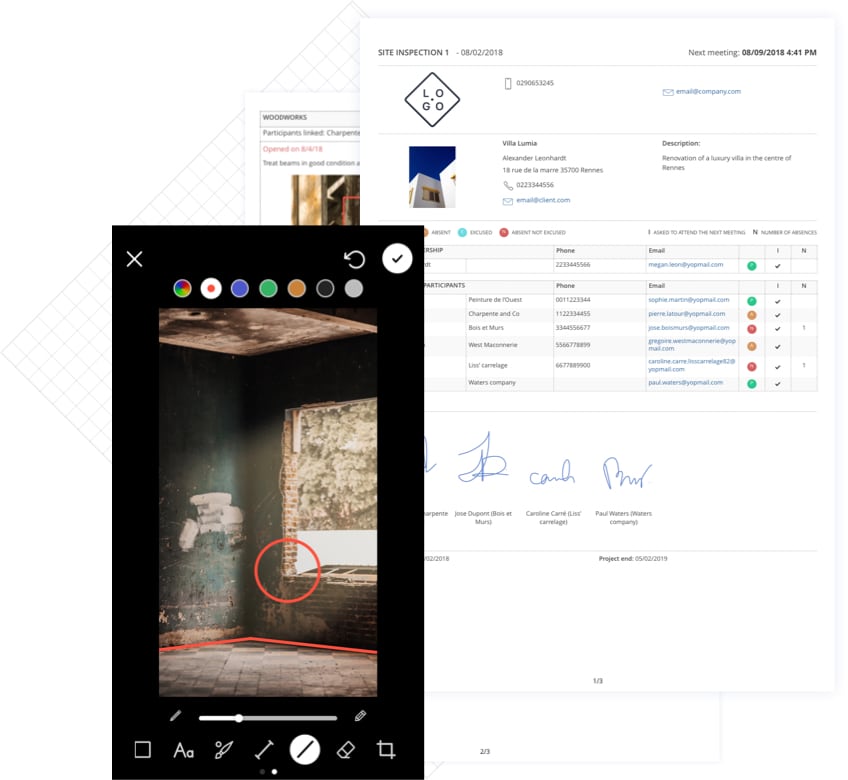
Task: Click Caroline Carré's signature
Action: [x=552, y=473]
